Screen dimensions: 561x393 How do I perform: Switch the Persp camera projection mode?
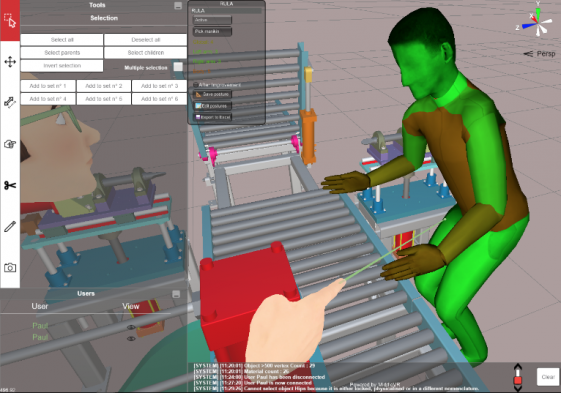540,54
